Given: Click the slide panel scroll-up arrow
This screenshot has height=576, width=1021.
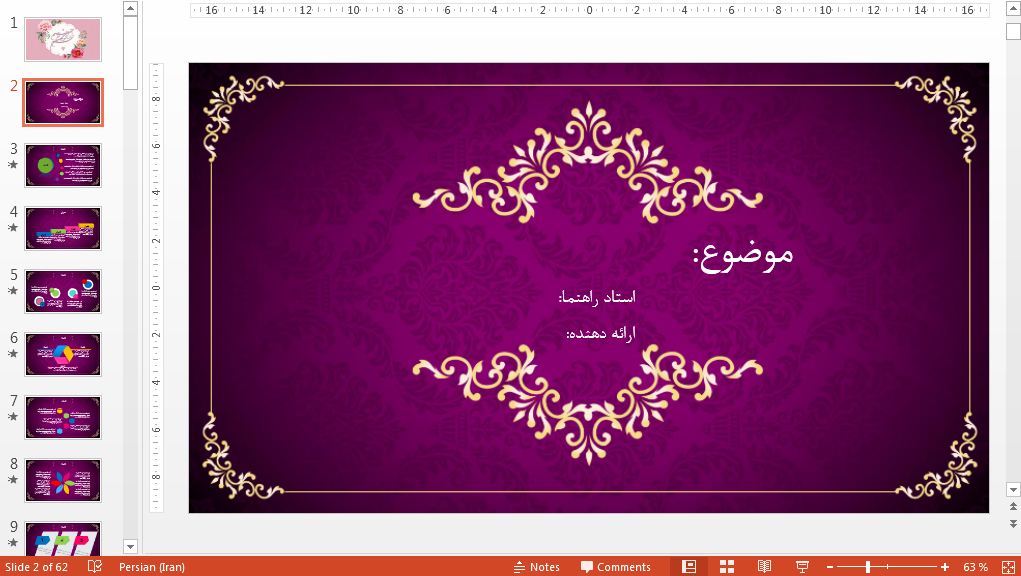Looking at the screenshot, I should 130,9.
